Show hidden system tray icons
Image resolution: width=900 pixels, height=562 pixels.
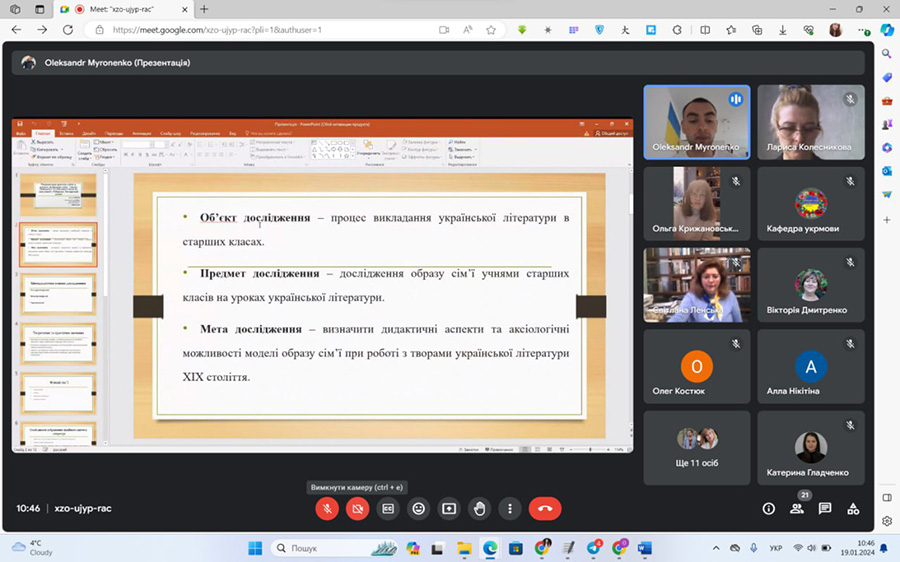(718, 548)
